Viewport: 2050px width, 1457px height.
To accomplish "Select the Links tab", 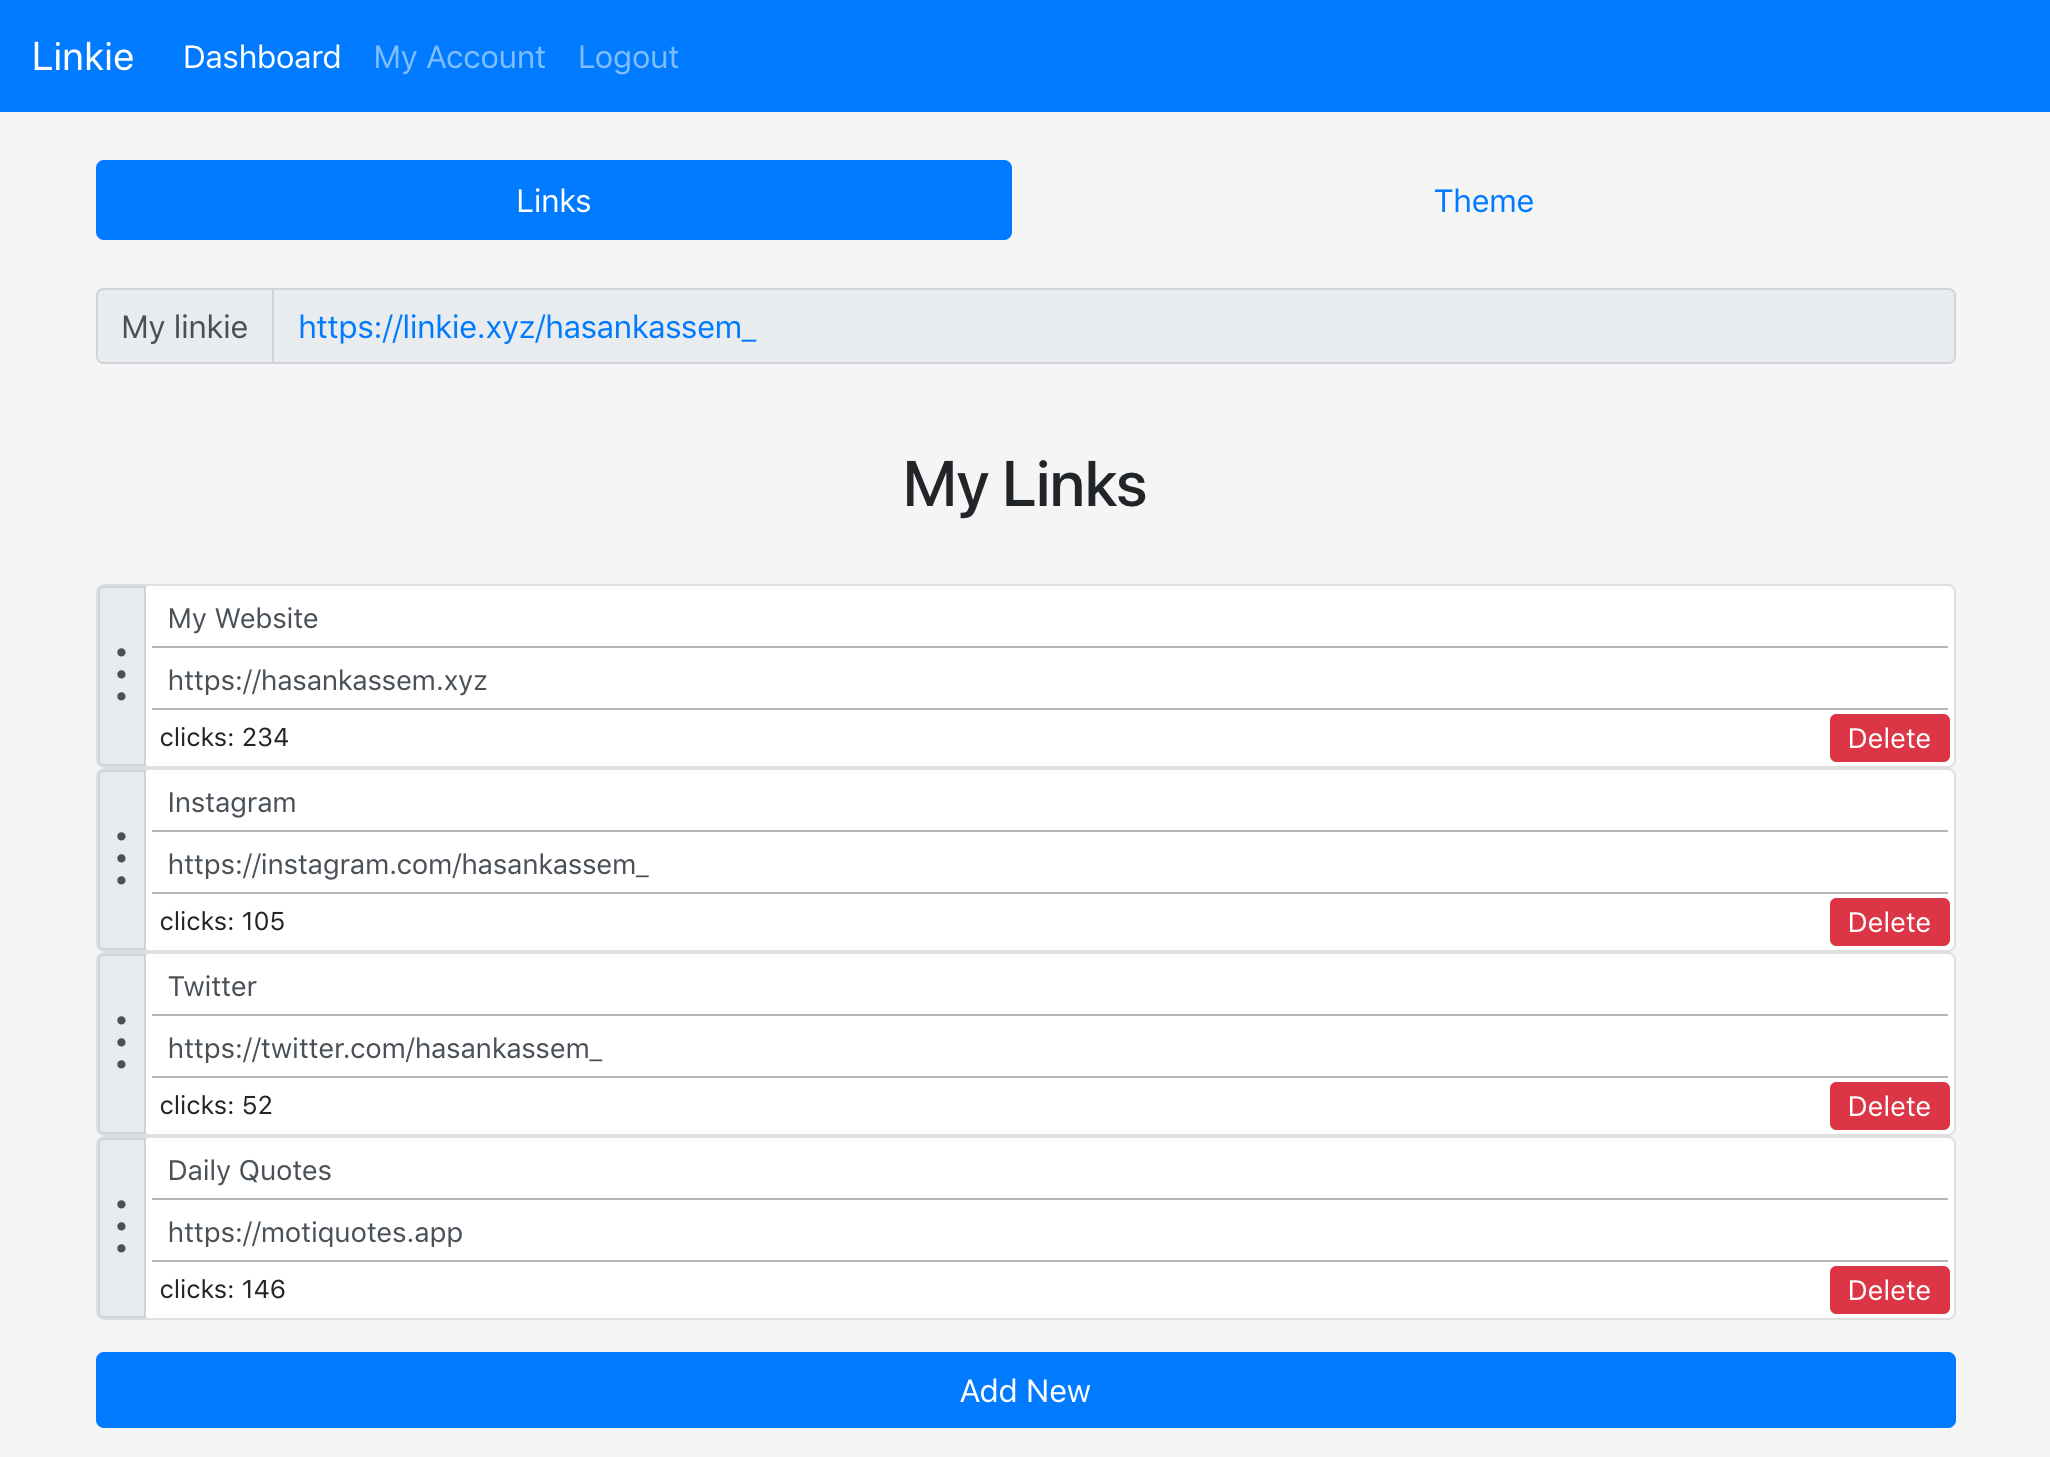I will click(553, 200).
